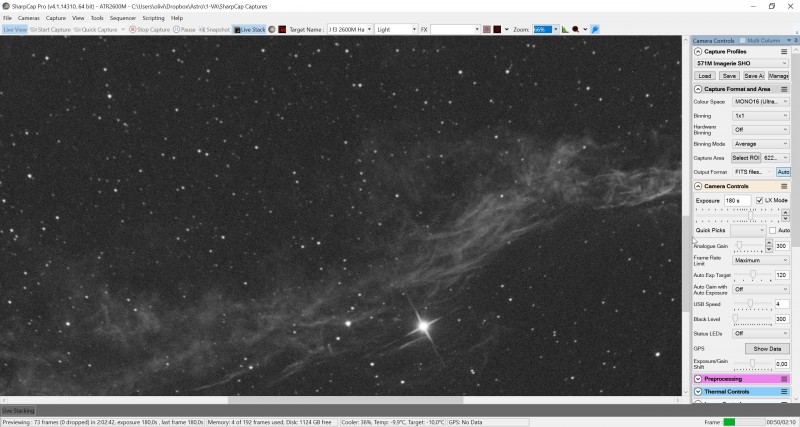Toggle the LX Mode checkbox
The height and width of the screenshot is (427, 800).
pos(759,200)
